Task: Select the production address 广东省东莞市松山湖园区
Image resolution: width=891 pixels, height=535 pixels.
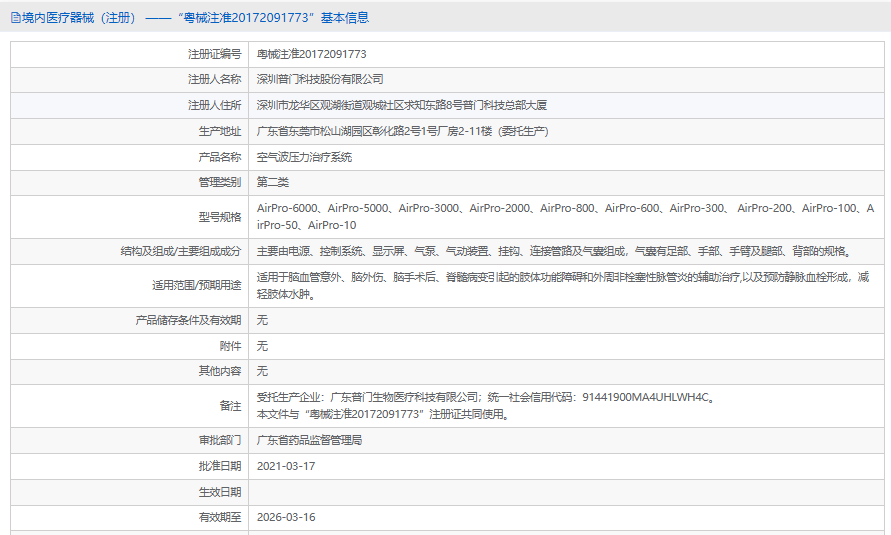Action: pos(402,132)
